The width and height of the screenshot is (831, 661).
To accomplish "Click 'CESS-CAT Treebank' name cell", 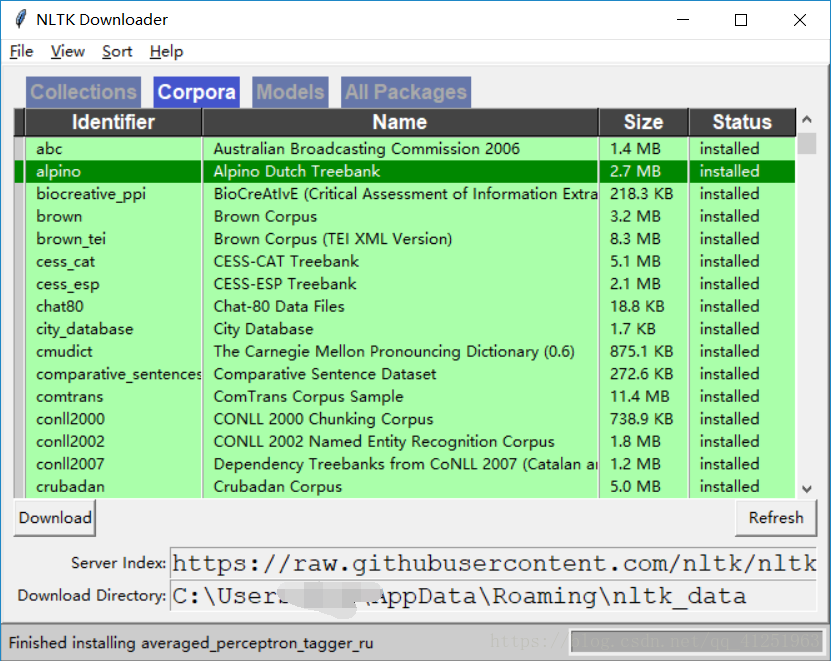I will coord(286,261).
